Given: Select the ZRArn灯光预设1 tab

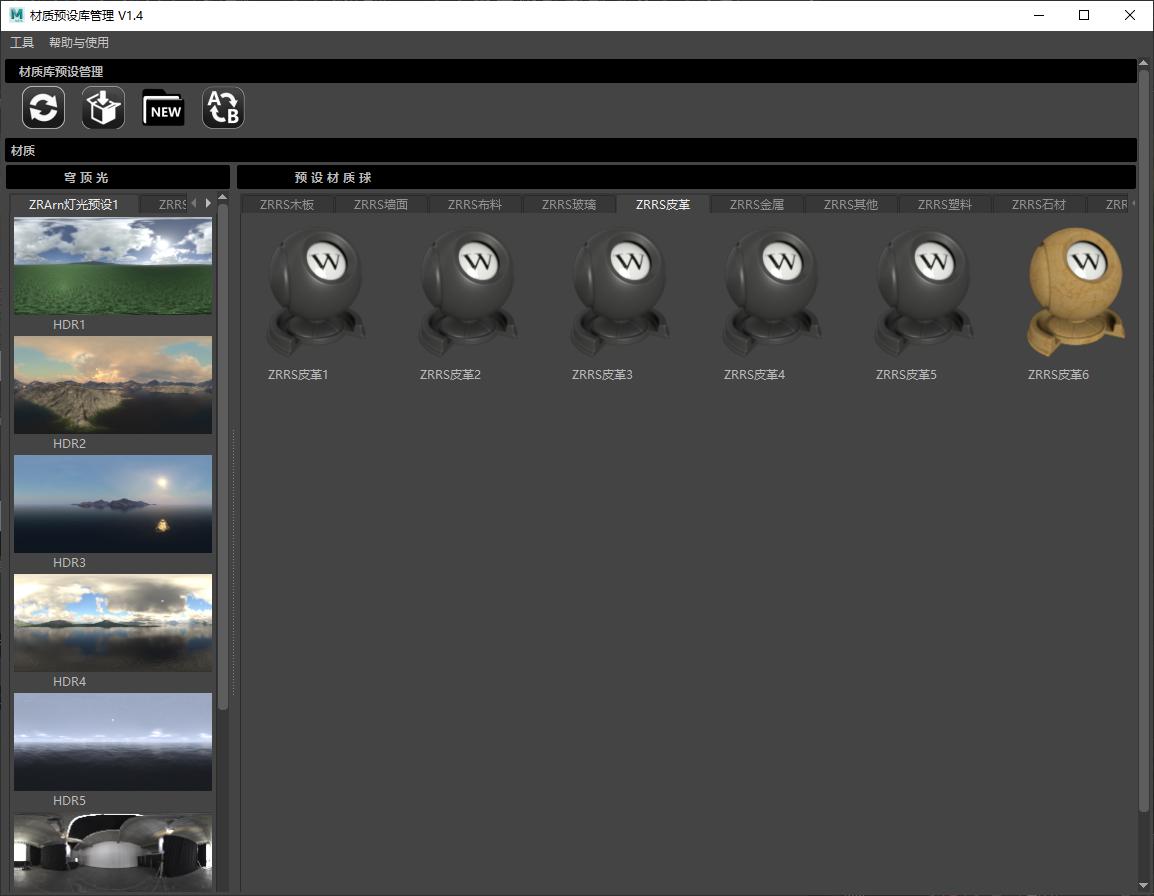Looking at the screenshot, I should [x=74, y=205].
